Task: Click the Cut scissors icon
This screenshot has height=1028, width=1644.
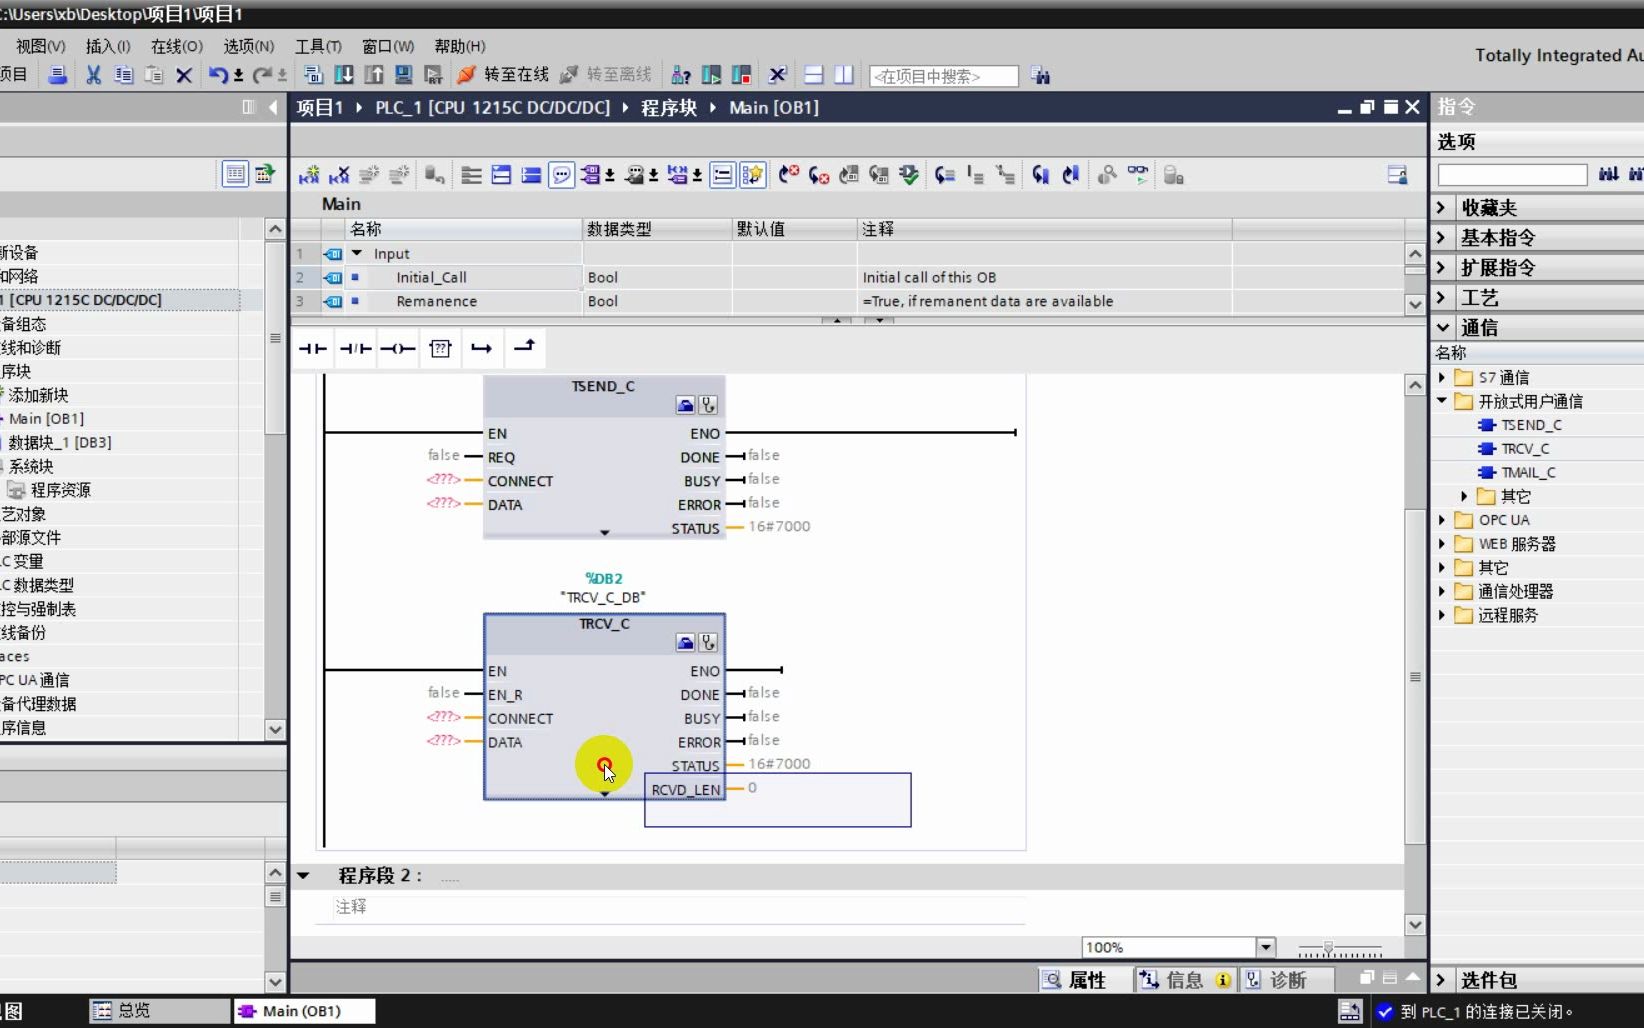Action: click(93, 75)
